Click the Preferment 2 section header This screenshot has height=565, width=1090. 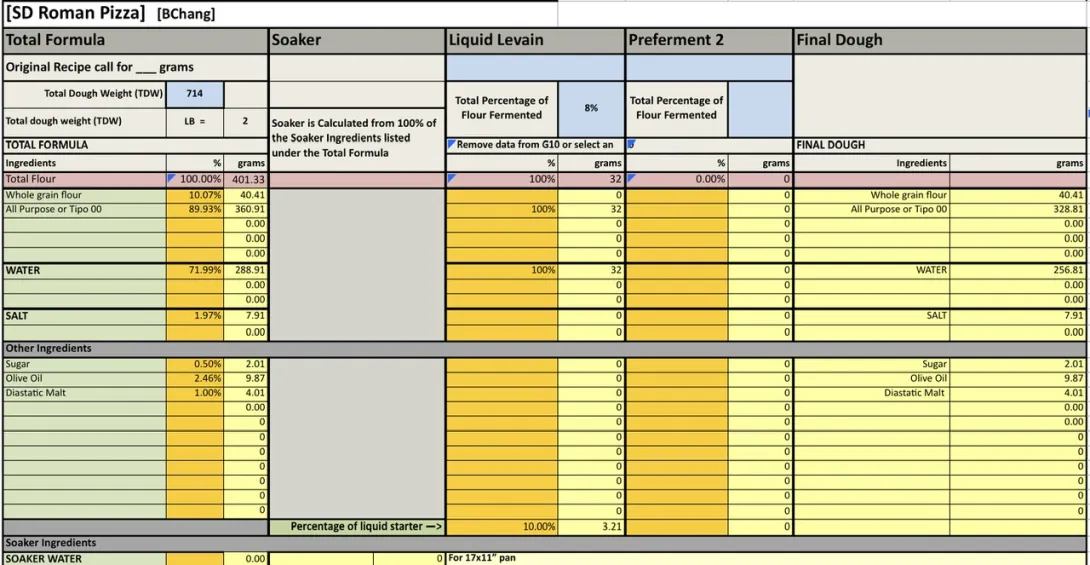[709, 41]
